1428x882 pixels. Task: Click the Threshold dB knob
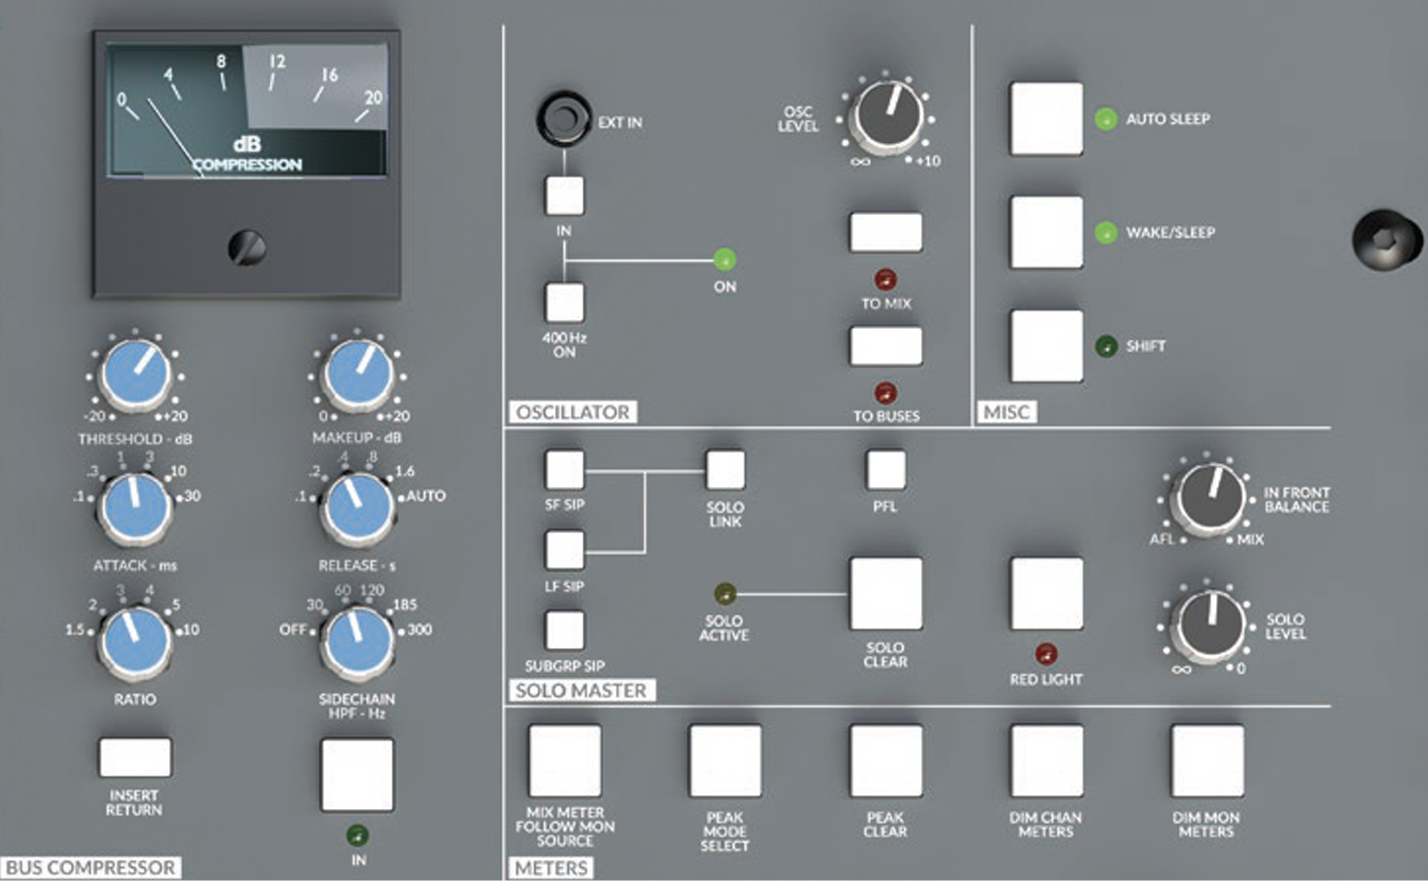[x=135, y=375]
